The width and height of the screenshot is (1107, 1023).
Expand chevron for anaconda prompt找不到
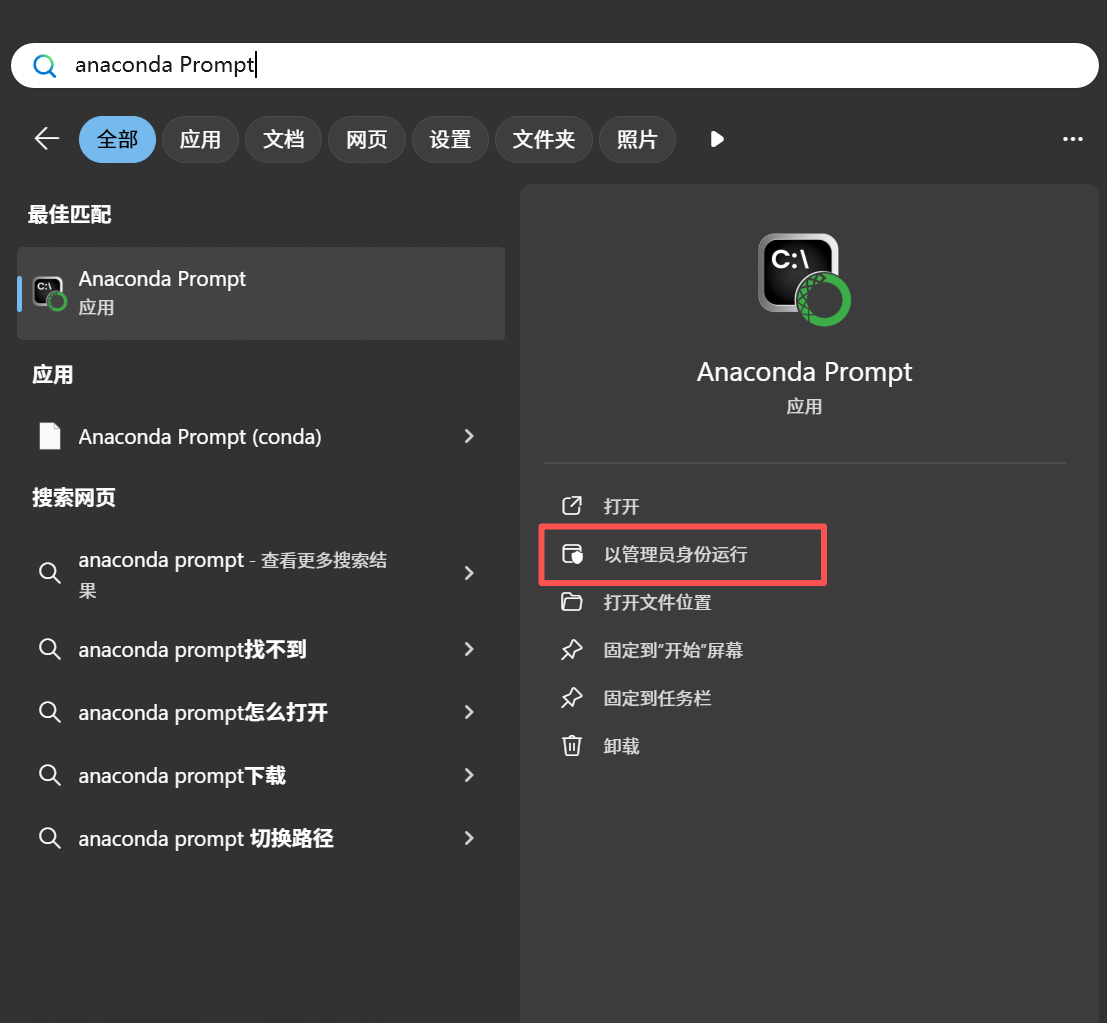[469, 649]
